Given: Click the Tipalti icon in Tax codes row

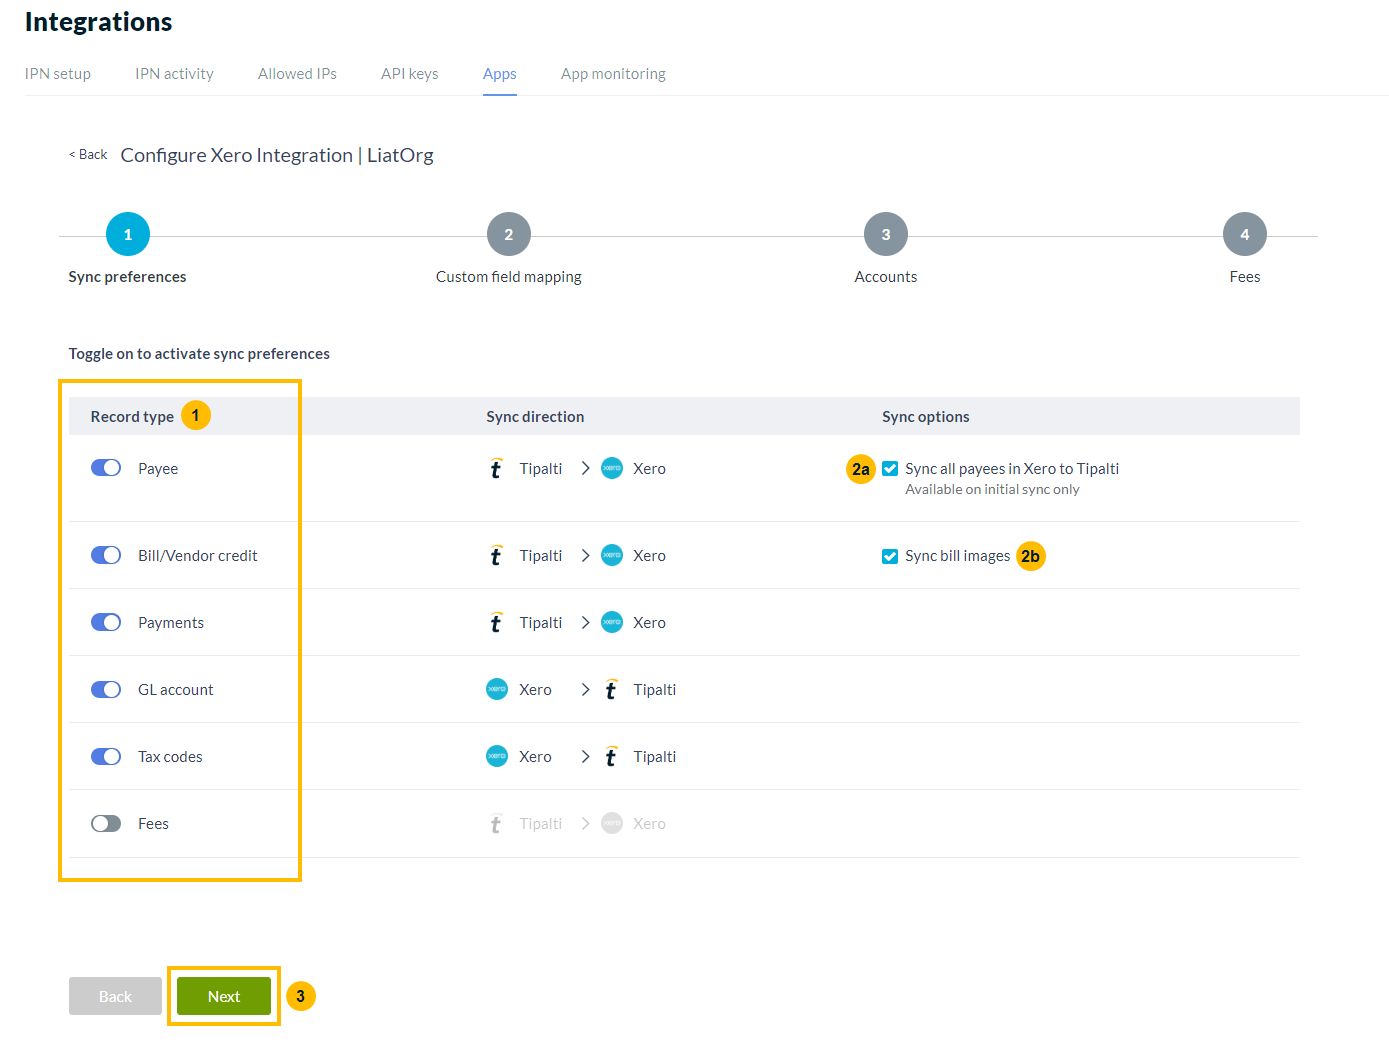Looking at the screenshot, I should (x=610, y=756).
